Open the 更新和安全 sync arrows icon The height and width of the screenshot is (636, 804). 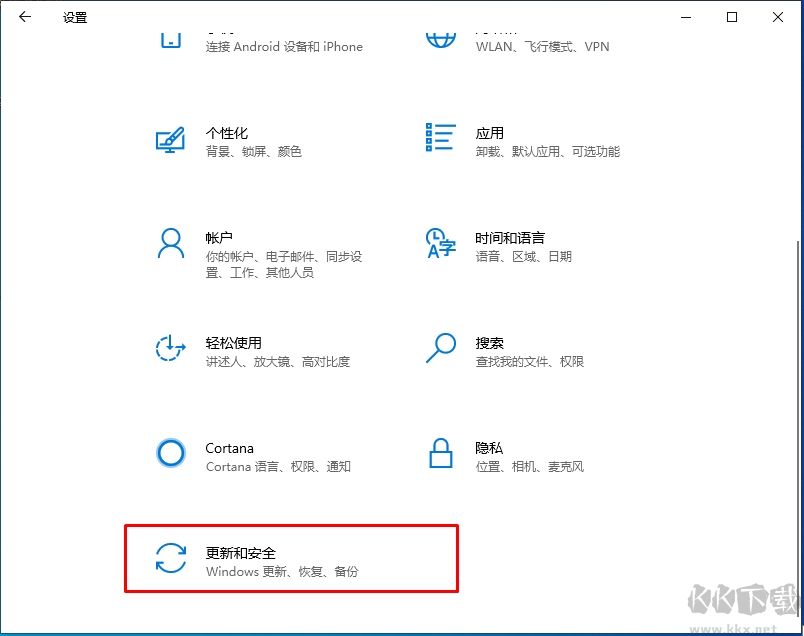coord(171,558)
